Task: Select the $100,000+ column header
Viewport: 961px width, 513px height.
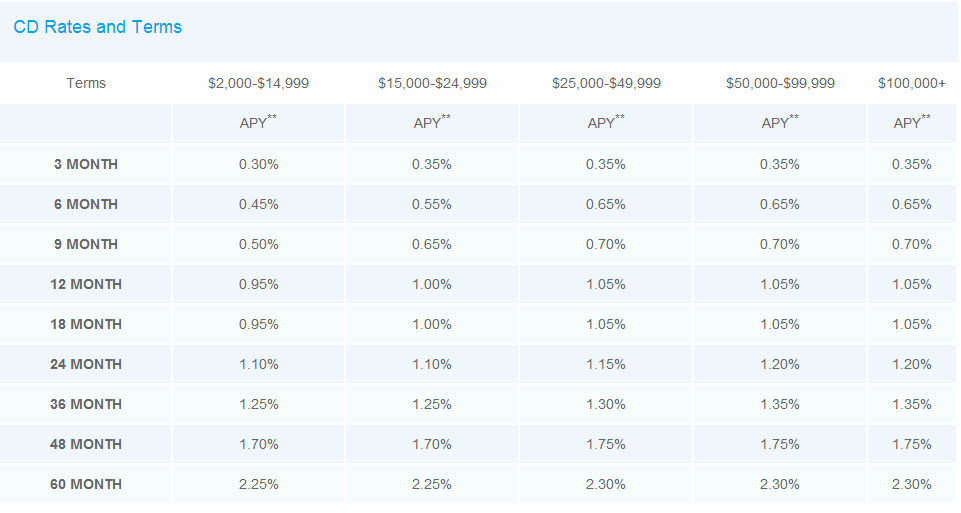Action: [912, 83]
